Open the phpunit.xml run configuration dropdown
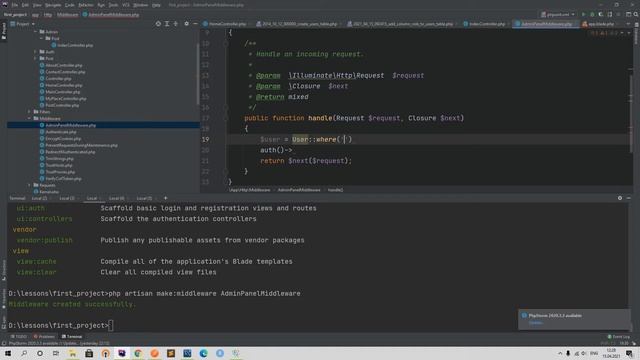 pos(558,14)
